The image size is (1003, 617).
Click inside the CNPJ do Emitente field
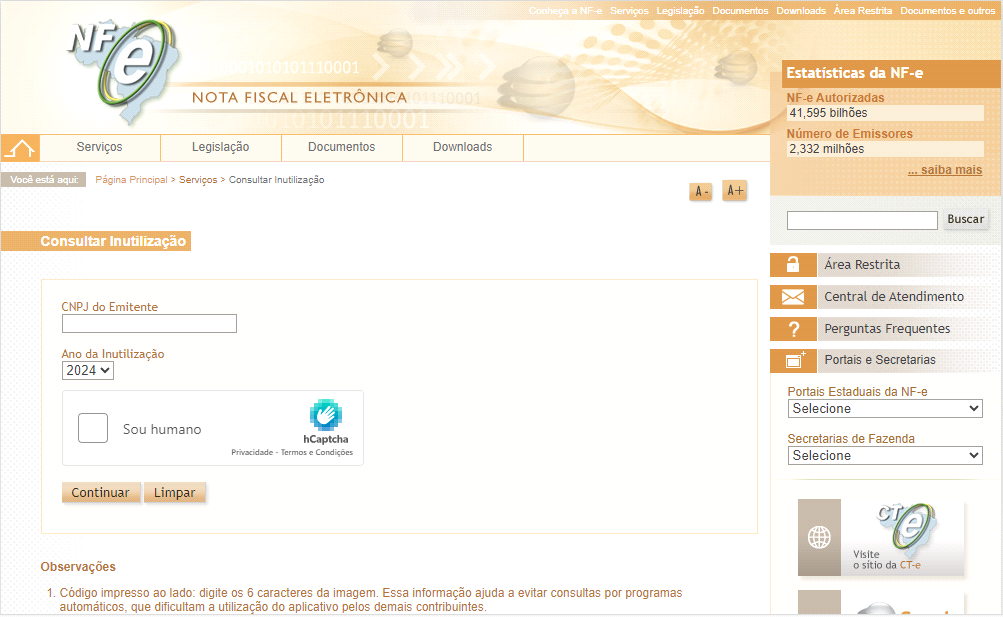pos(148,323)
